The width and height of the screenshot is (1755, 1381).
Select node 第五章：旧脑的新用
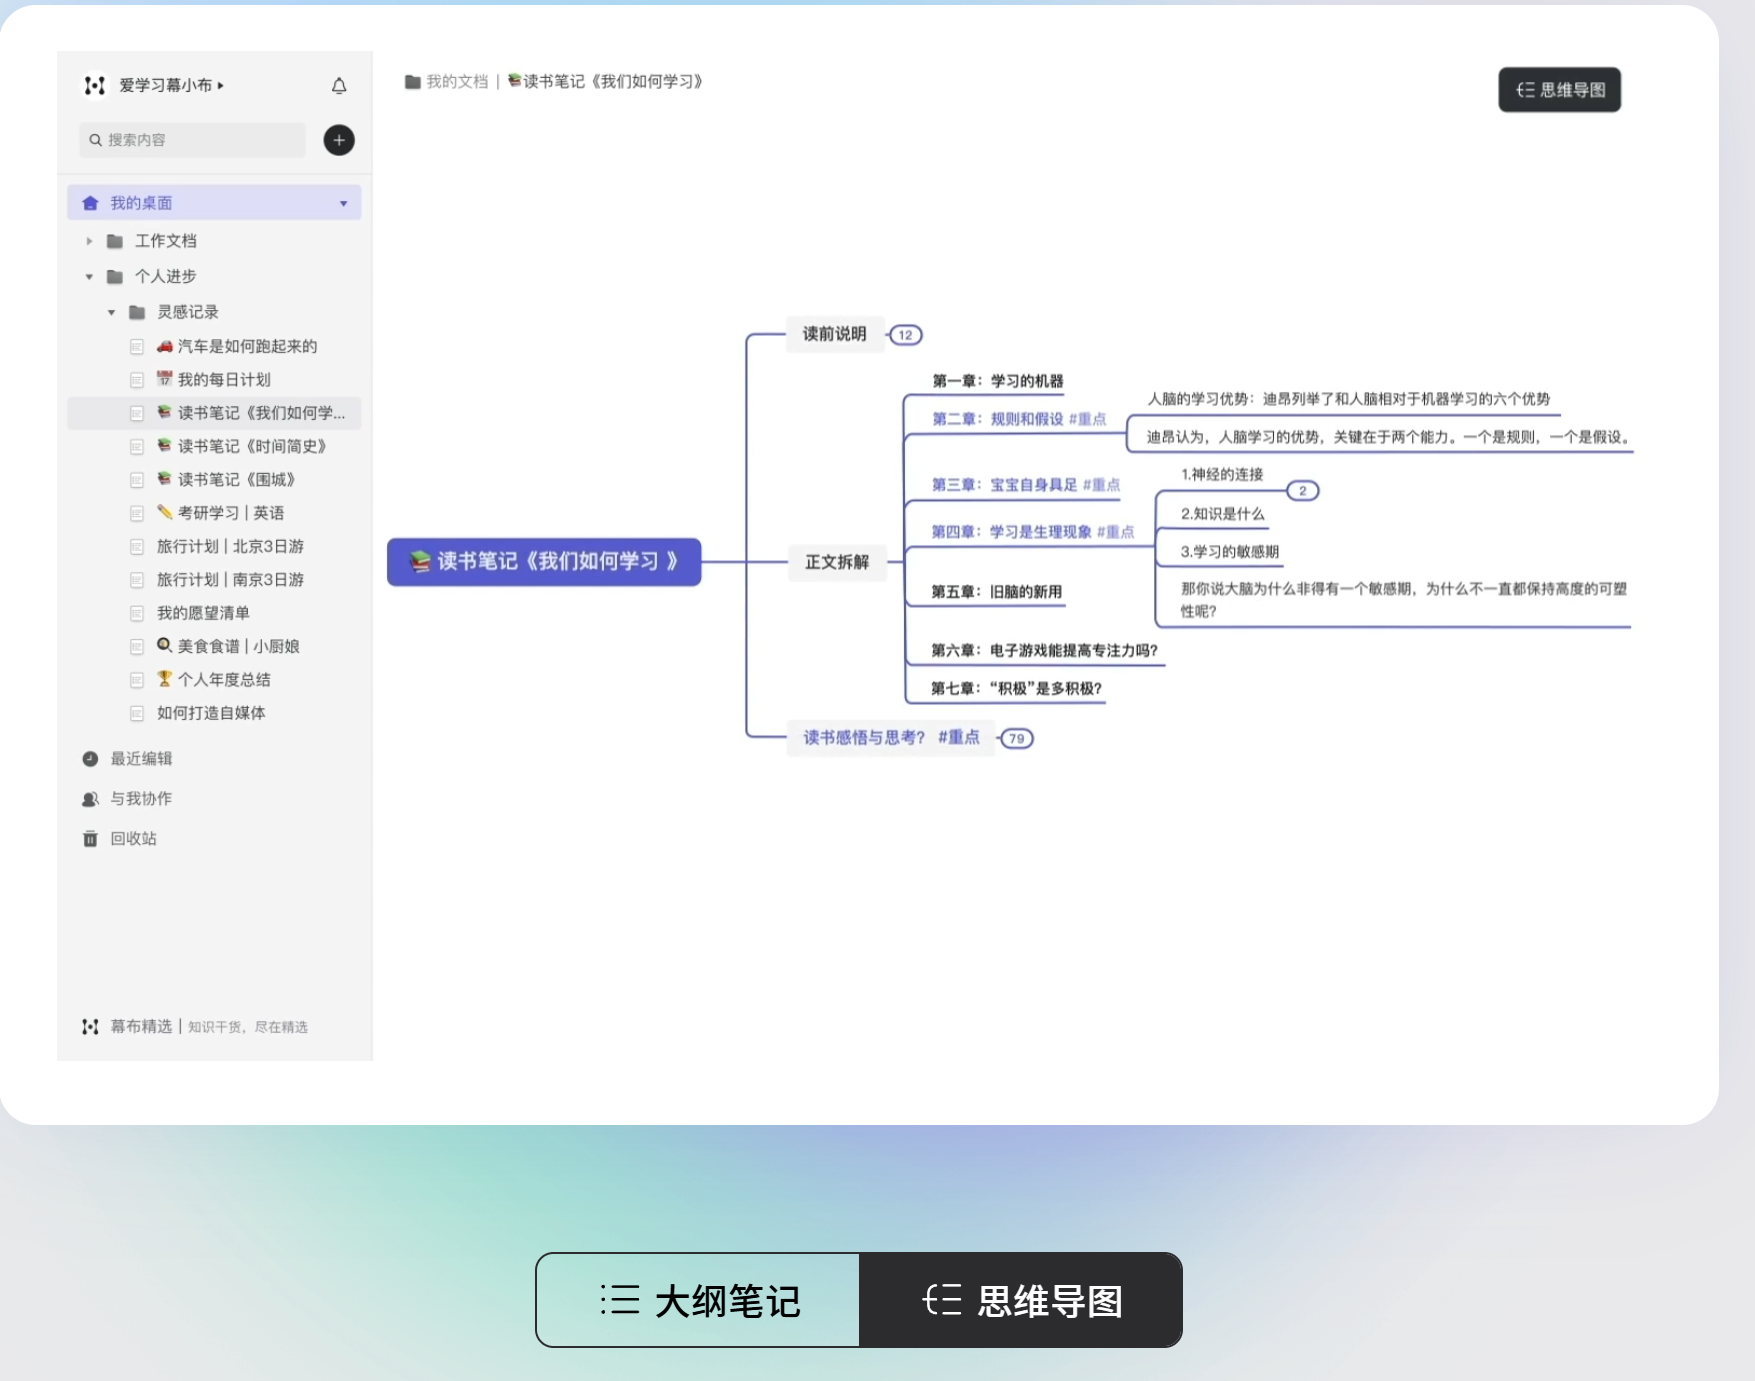click(997, 592)
